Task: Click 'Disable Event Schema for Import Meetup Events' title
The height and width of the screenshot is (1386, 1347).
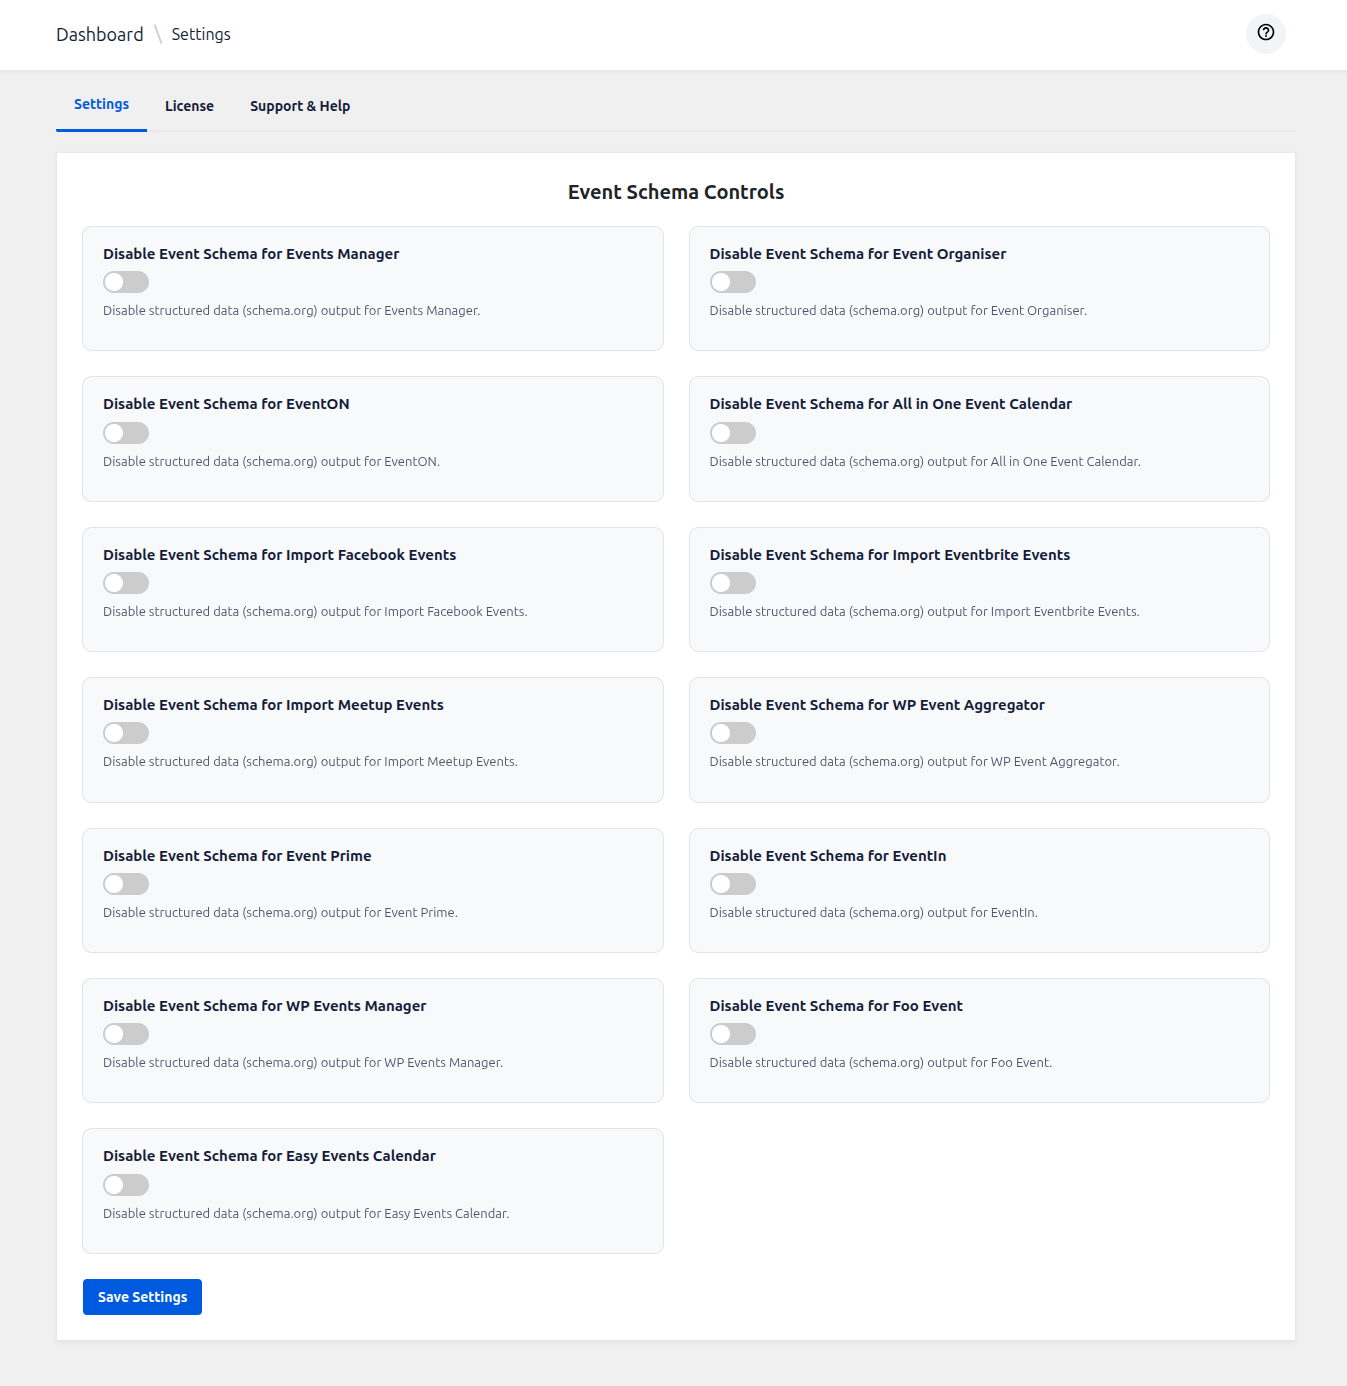Action: [273, 705]
